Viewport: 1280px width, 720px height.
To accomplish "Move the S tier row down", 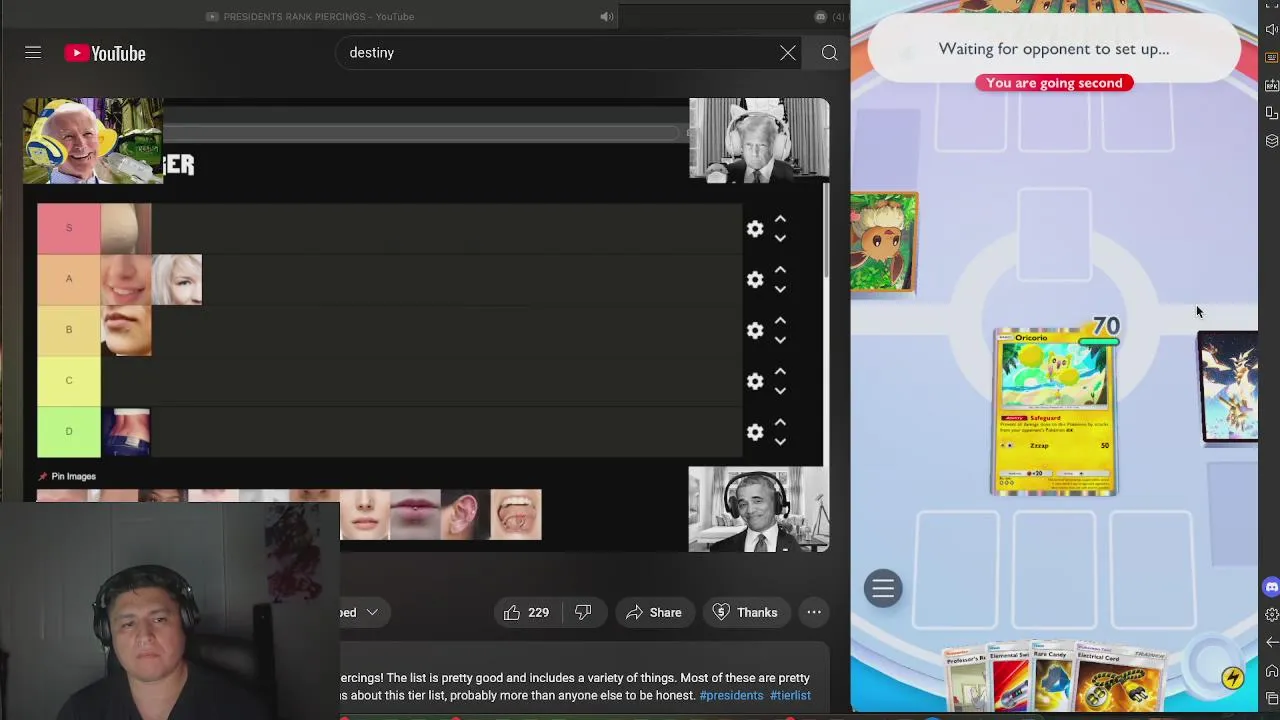I will pyautogui.click(x=780, y=238).
